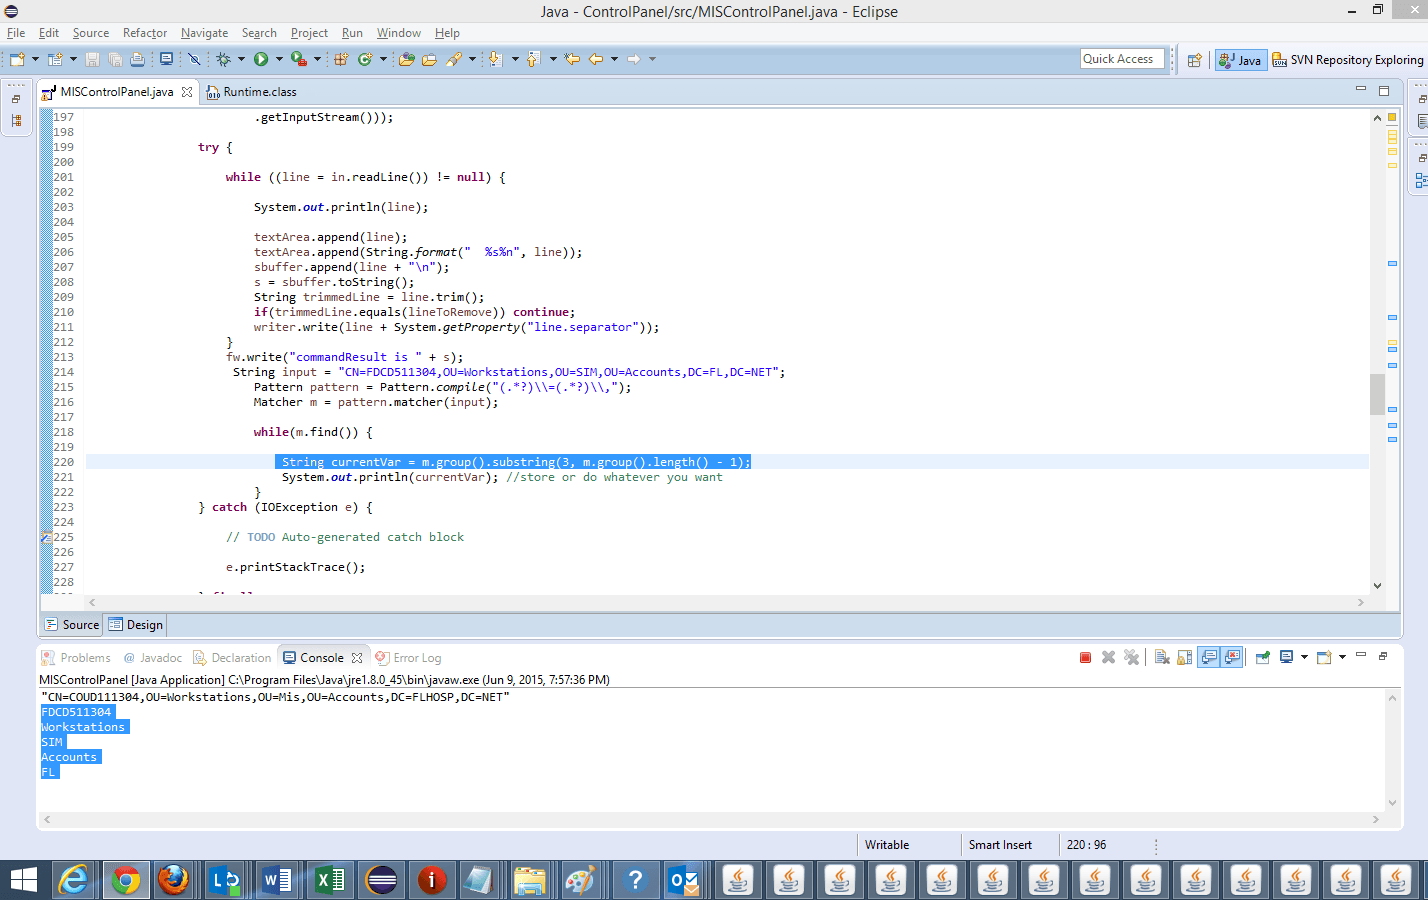Click the Pin Console icon

tap(1263, 657)
